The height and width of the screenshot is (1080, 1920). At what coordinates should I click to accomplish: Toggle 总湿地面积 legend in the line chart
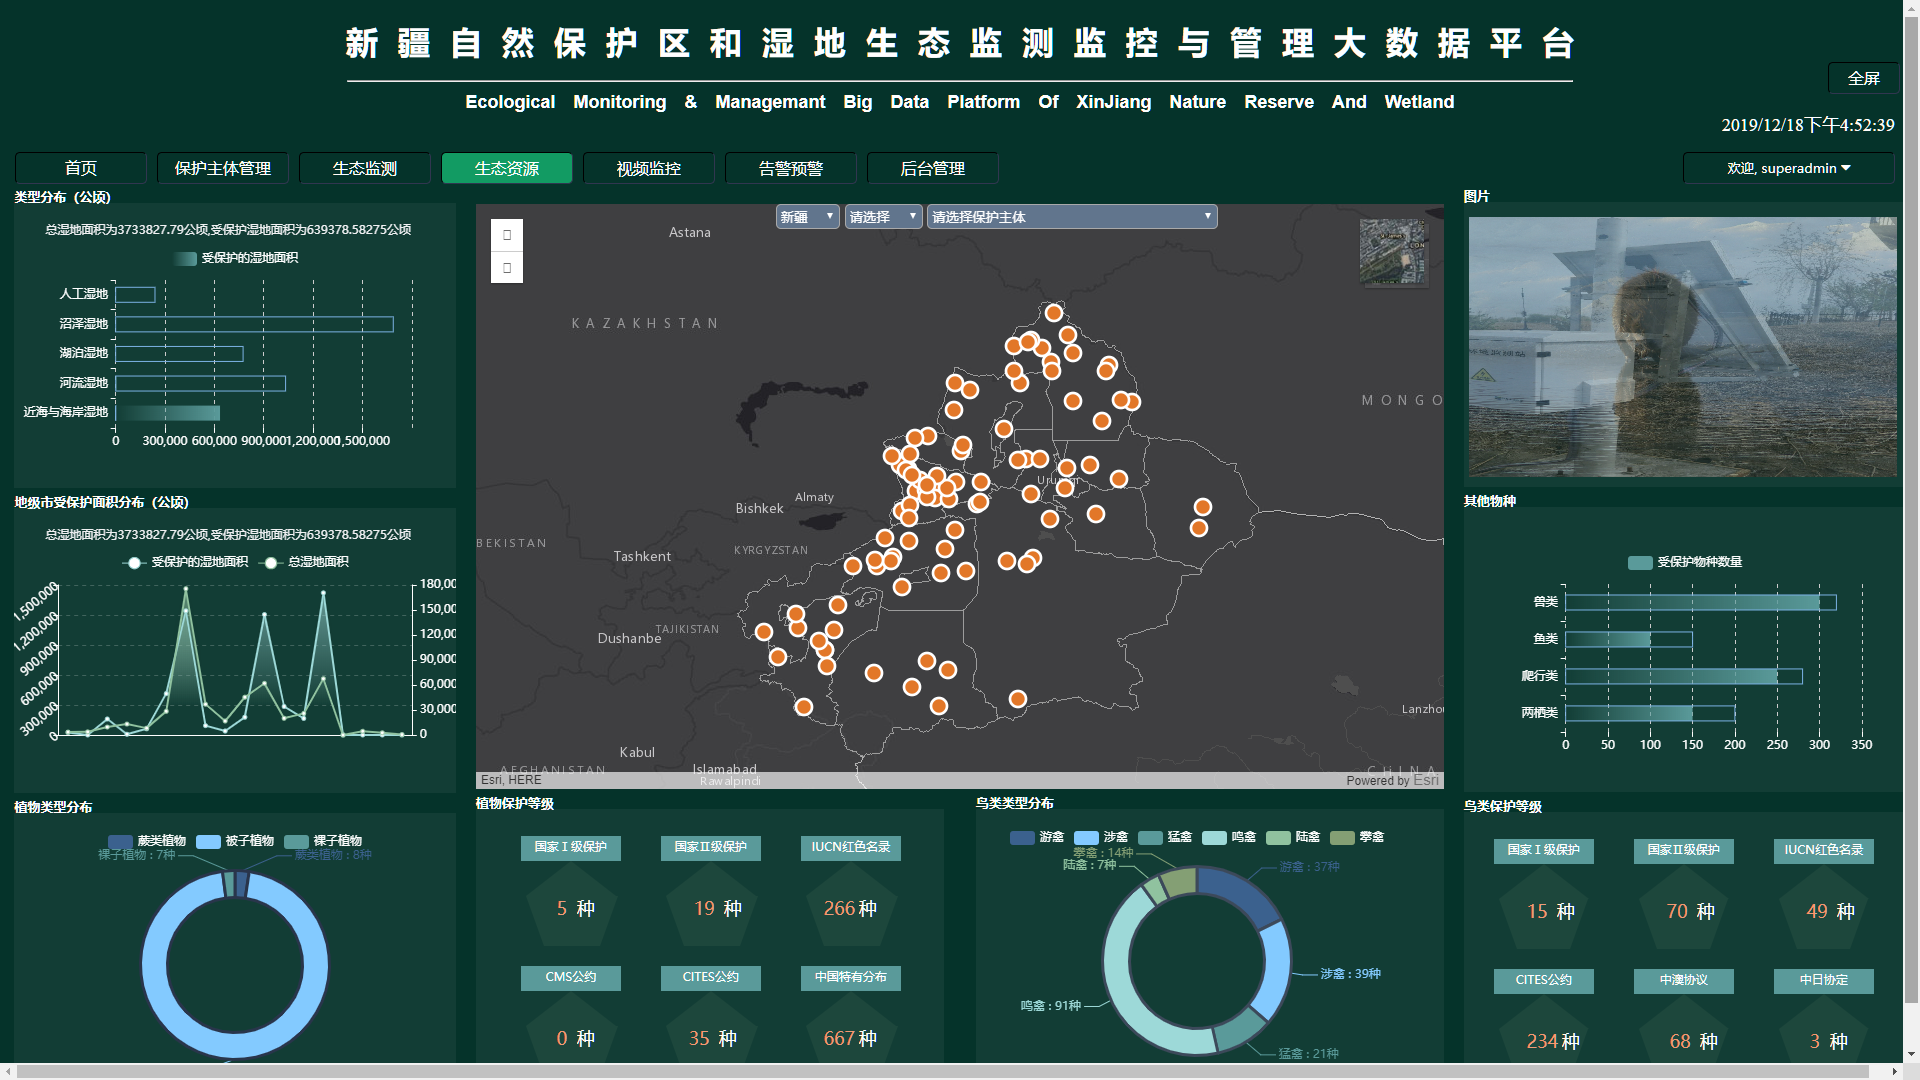pos(304,562)
